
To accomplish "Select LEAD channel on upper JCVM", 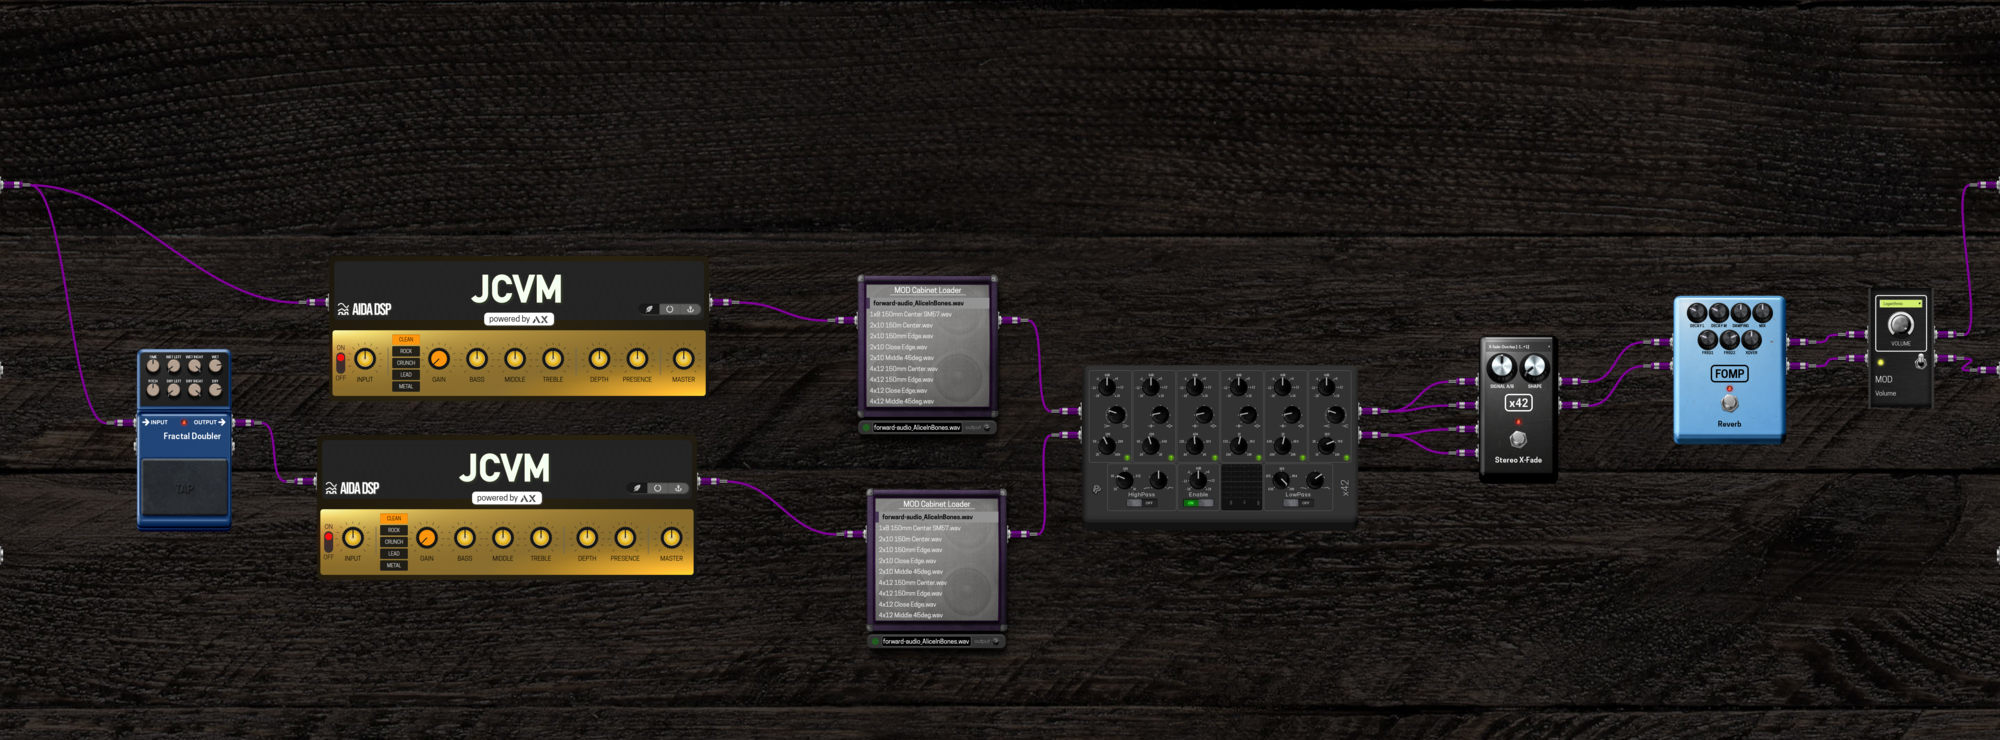I will 406,375.
